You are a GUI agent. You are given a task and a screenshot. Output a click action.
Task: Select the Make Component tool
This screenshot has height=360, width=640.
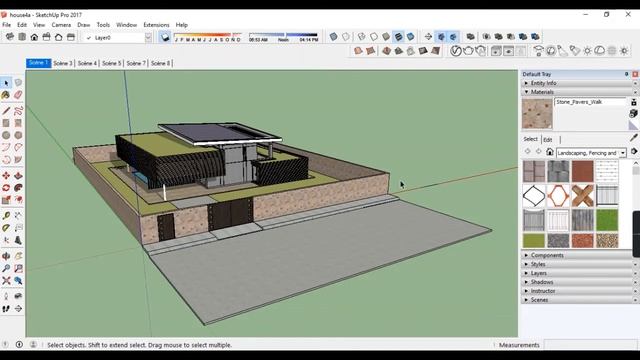coord(18,83)
